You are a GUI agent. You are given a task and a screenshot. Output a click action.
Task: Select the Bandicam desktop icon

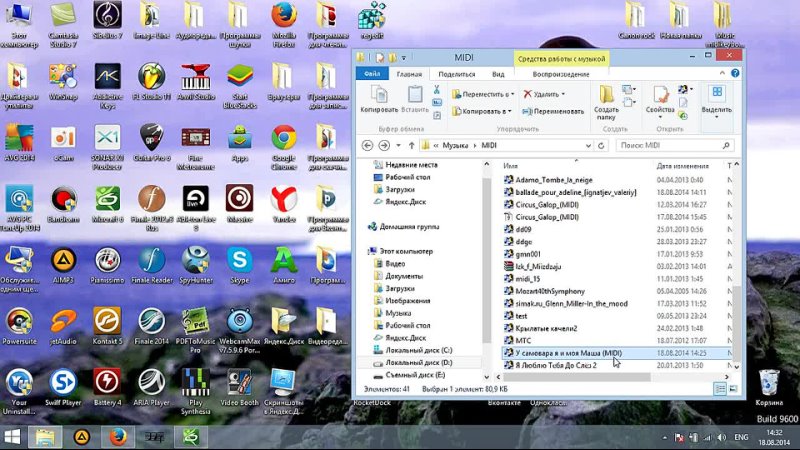pyautogui.click(x=63, y=205)
